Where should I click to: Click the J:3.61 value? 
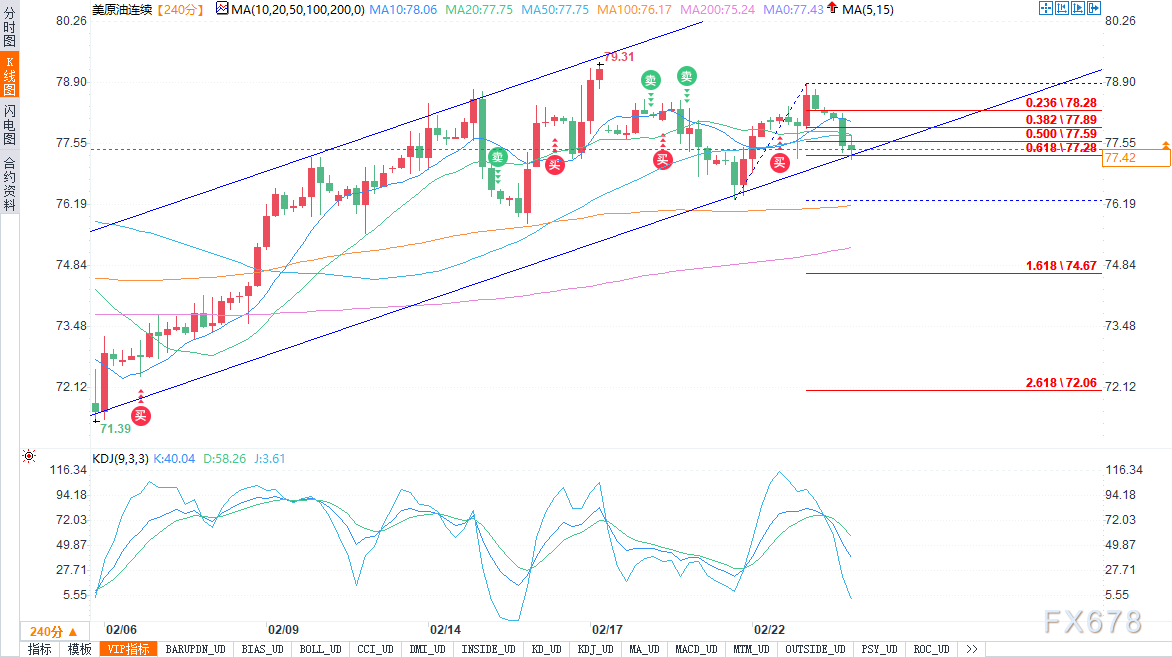(x=269, y=458)
